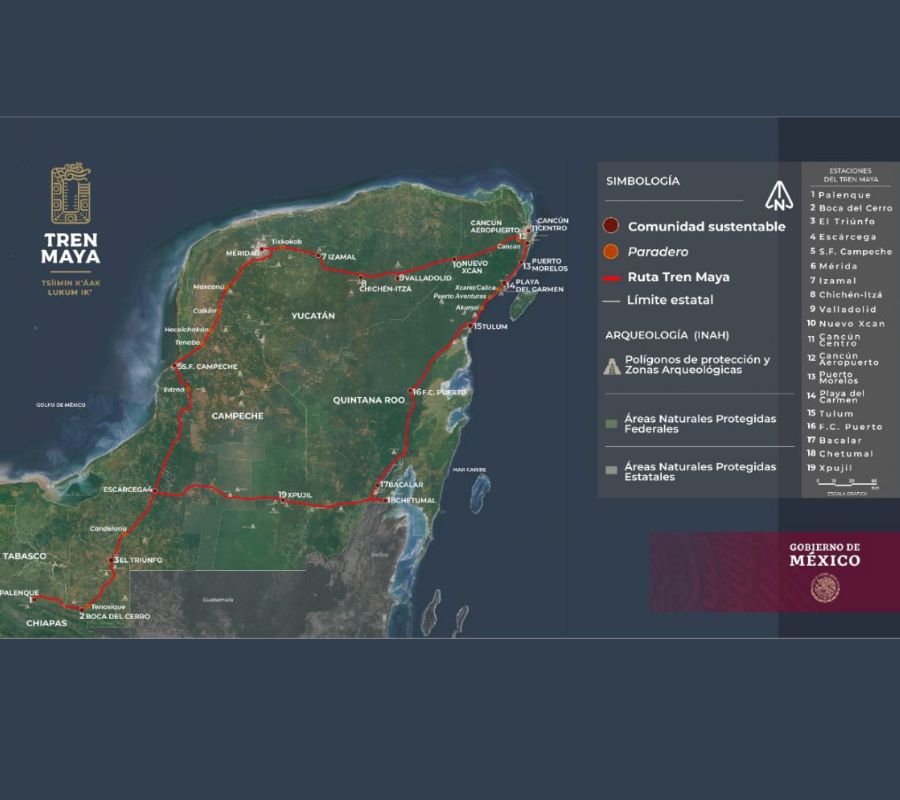Click '5 S.F. Campeche' in station list
900x800 pixels.
coord(851,251)
